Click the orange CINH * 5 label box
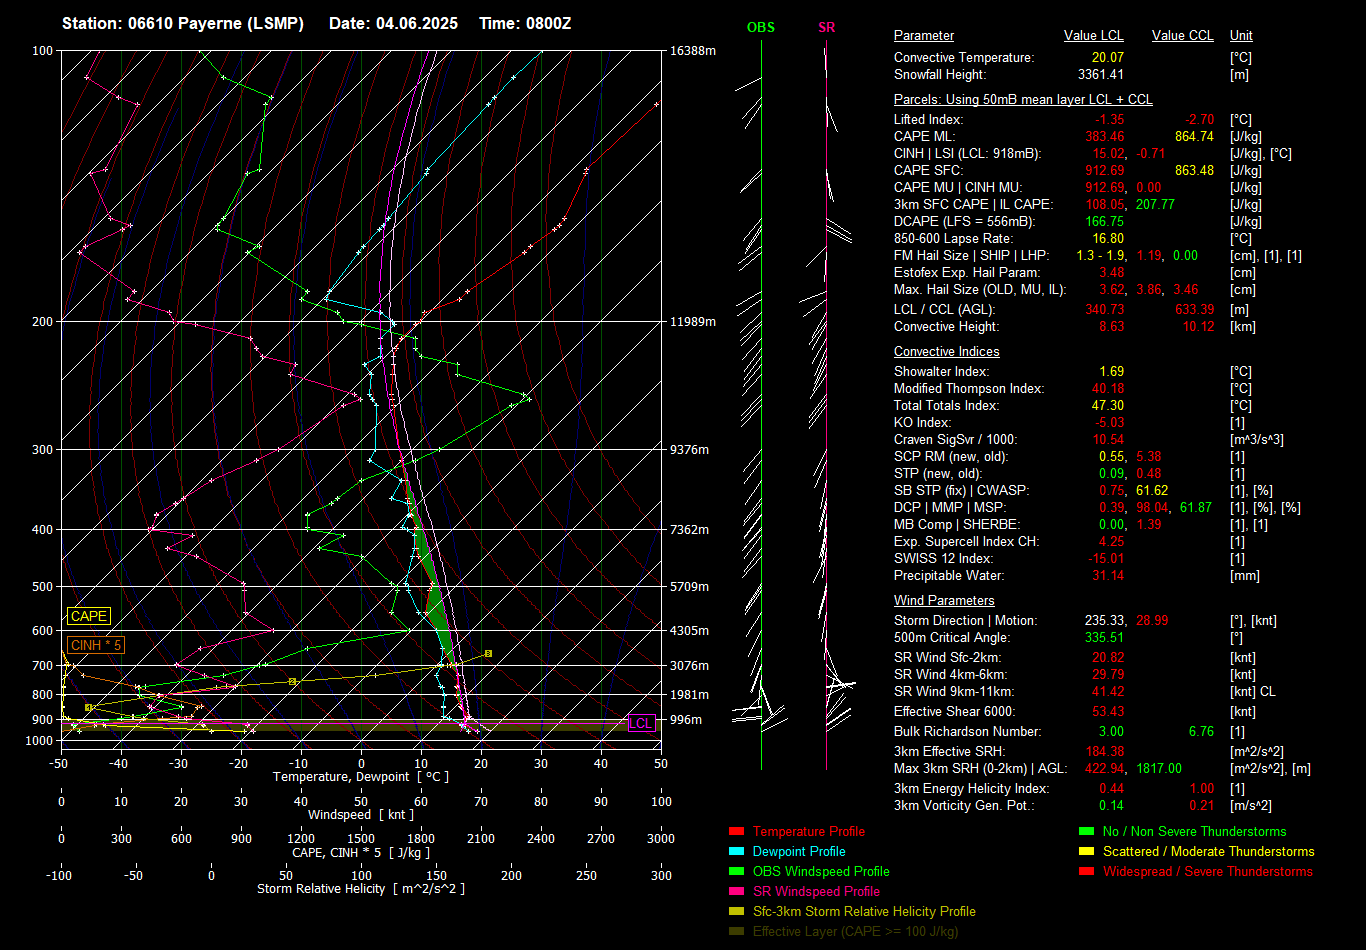 coord(96,646)
